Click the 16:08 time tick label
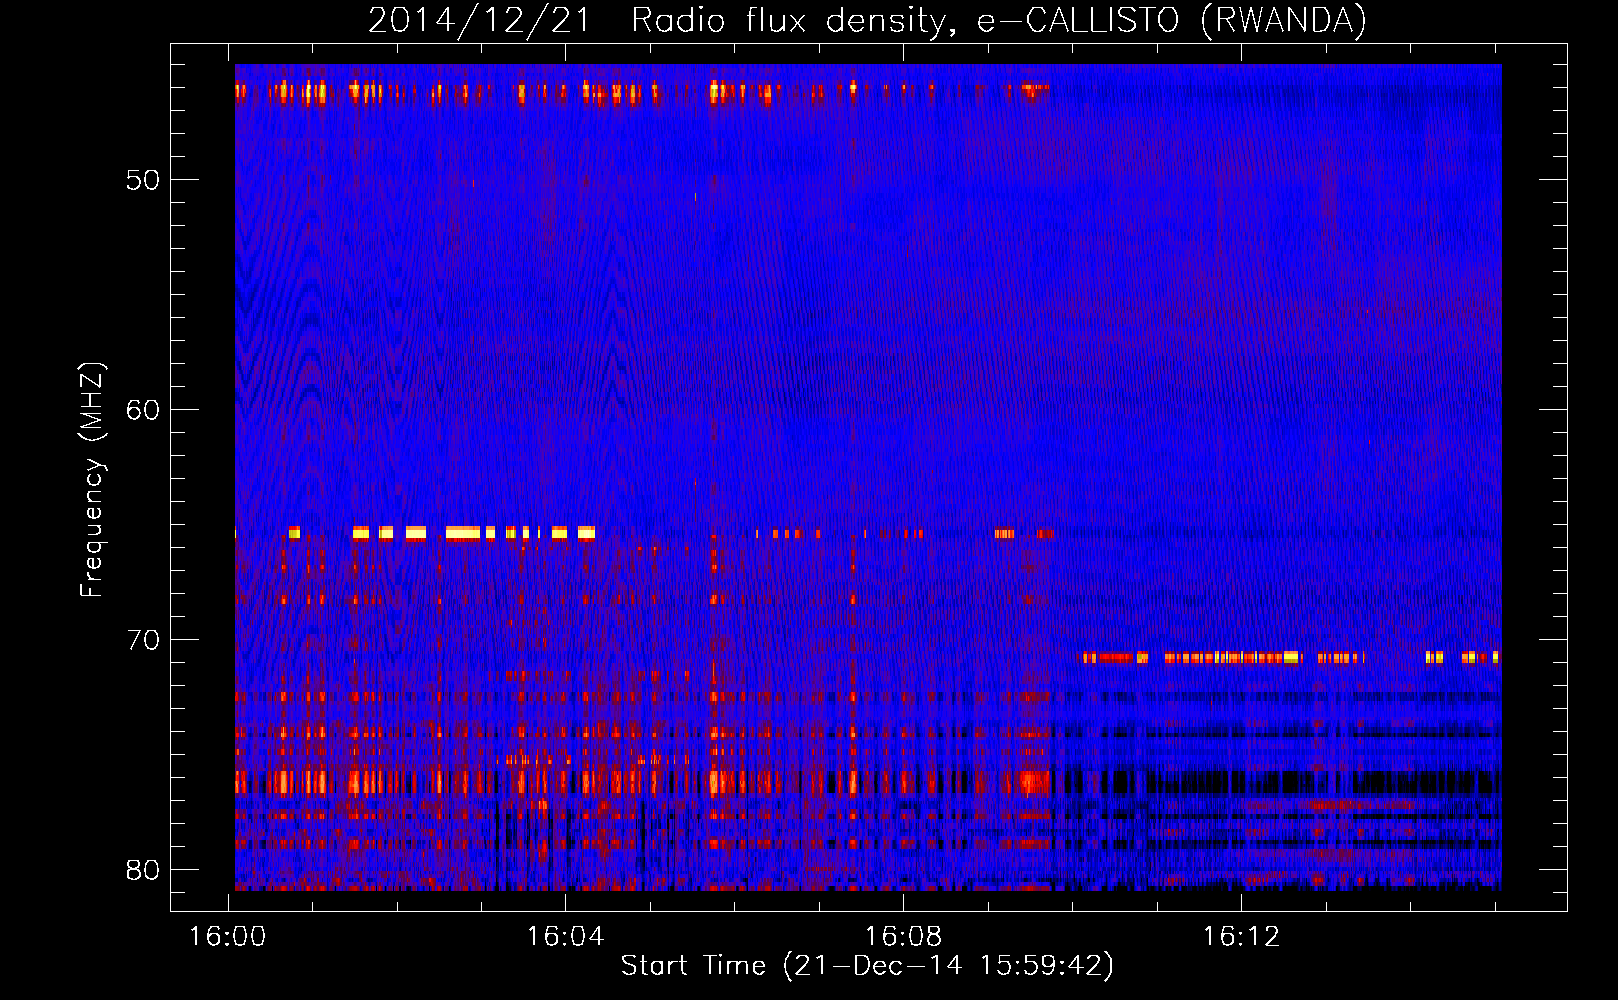1618x1000 pixels. click(903, 937)
